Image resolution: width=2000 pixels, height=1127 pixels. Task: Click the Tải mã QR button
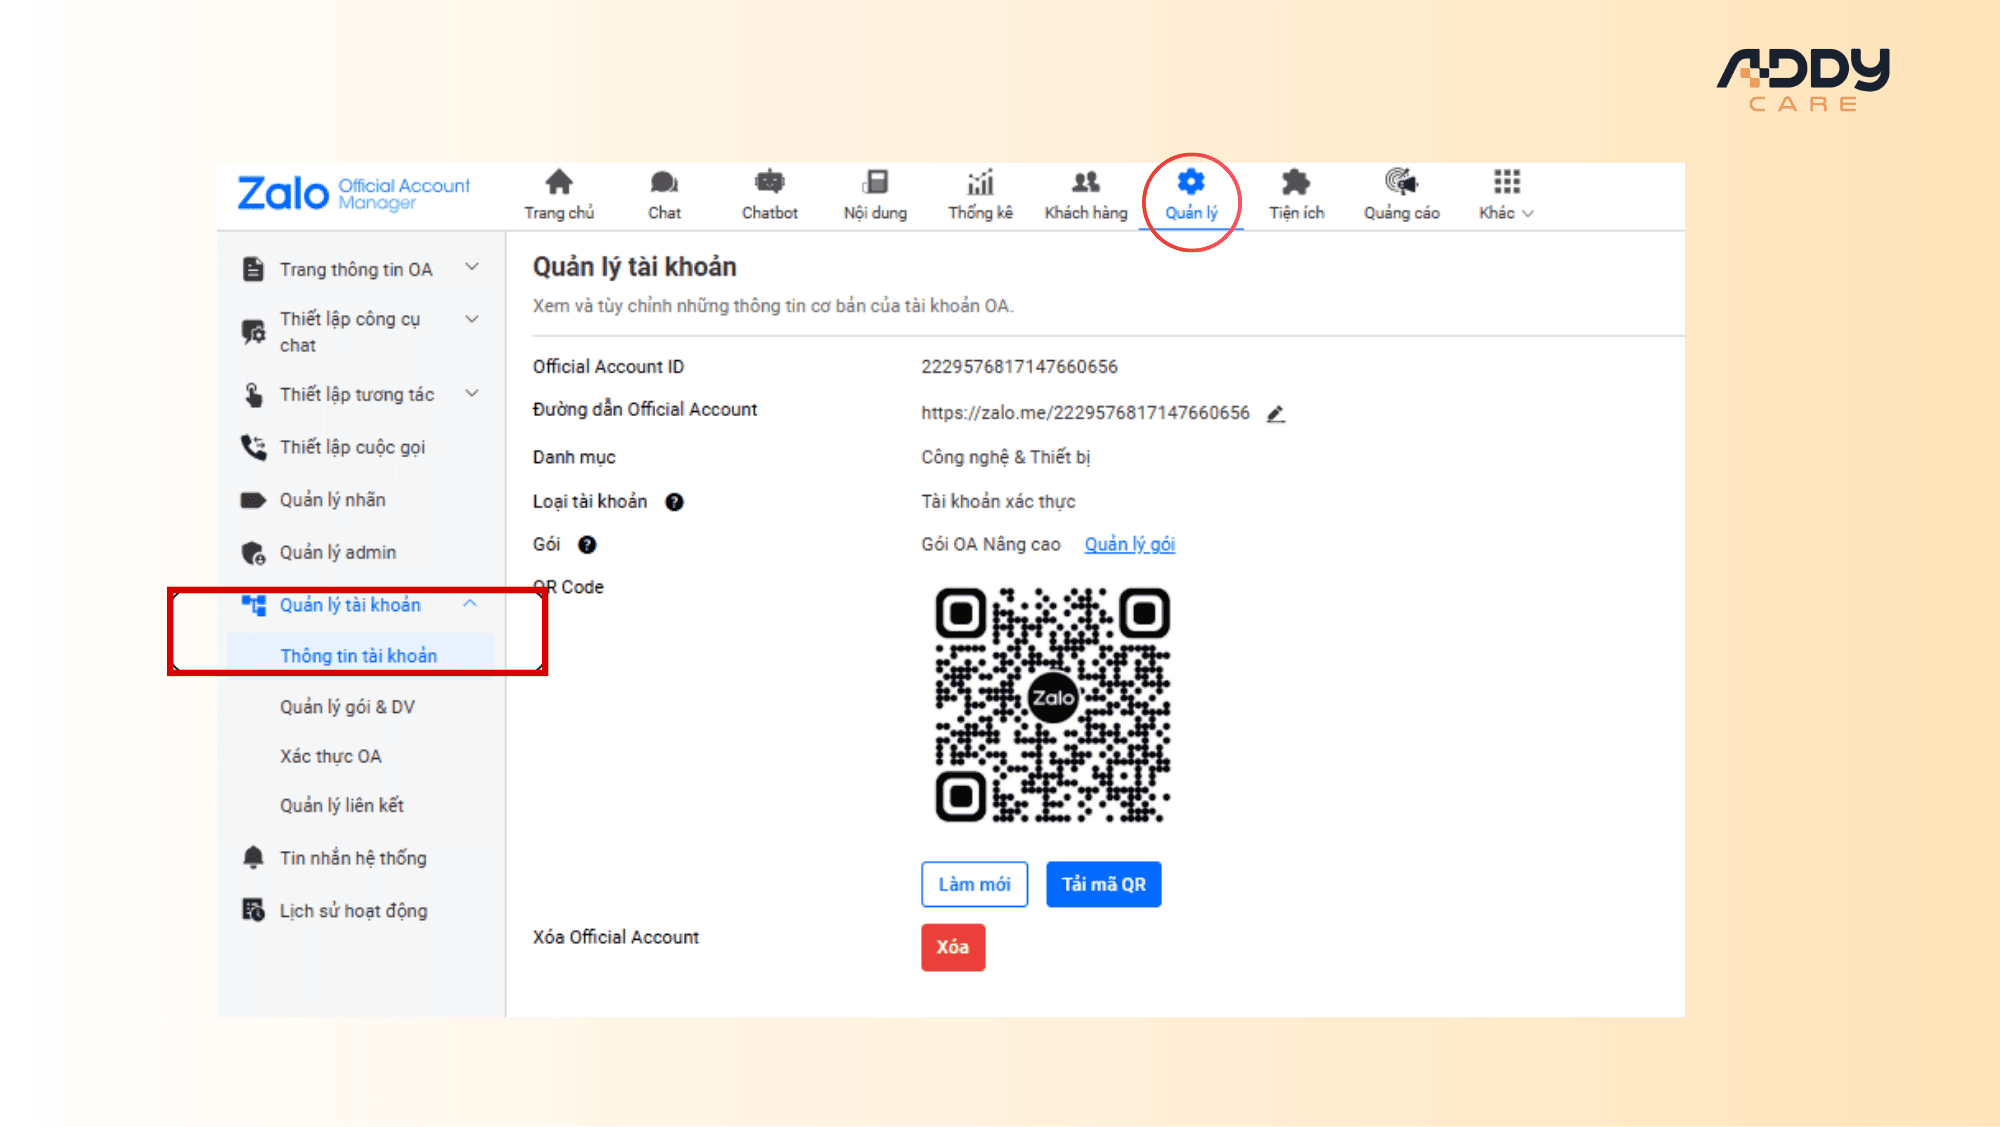[x=1104, y=884]
